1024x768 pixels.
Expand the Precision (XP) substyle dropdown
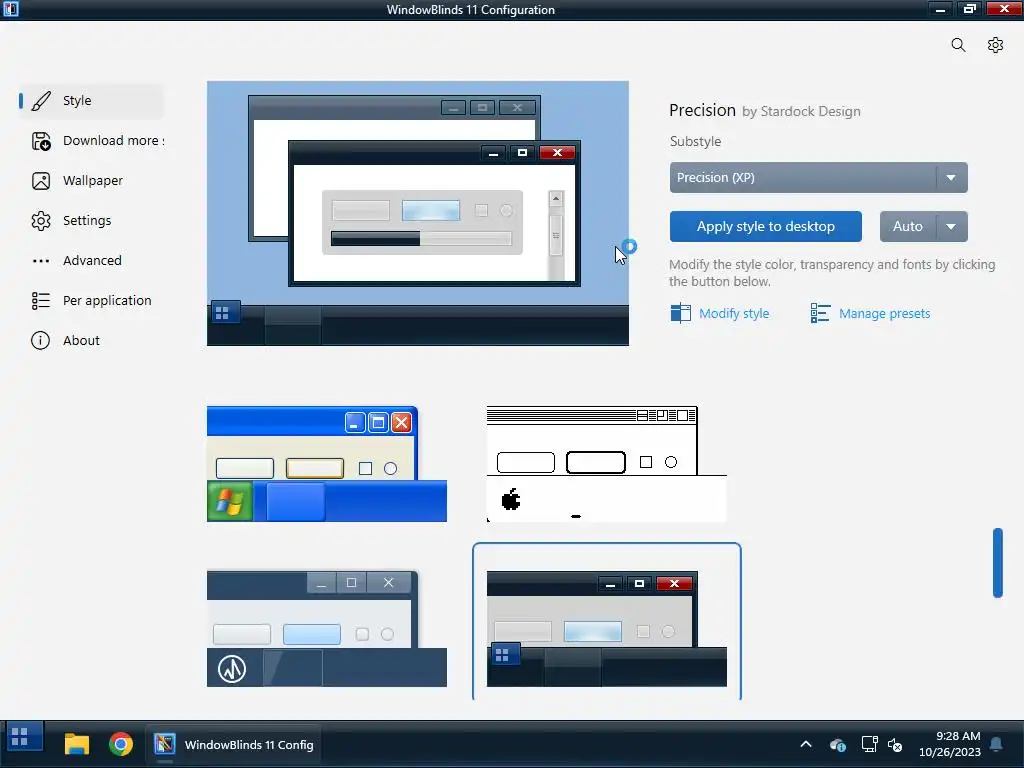click(x=818, y=178)
